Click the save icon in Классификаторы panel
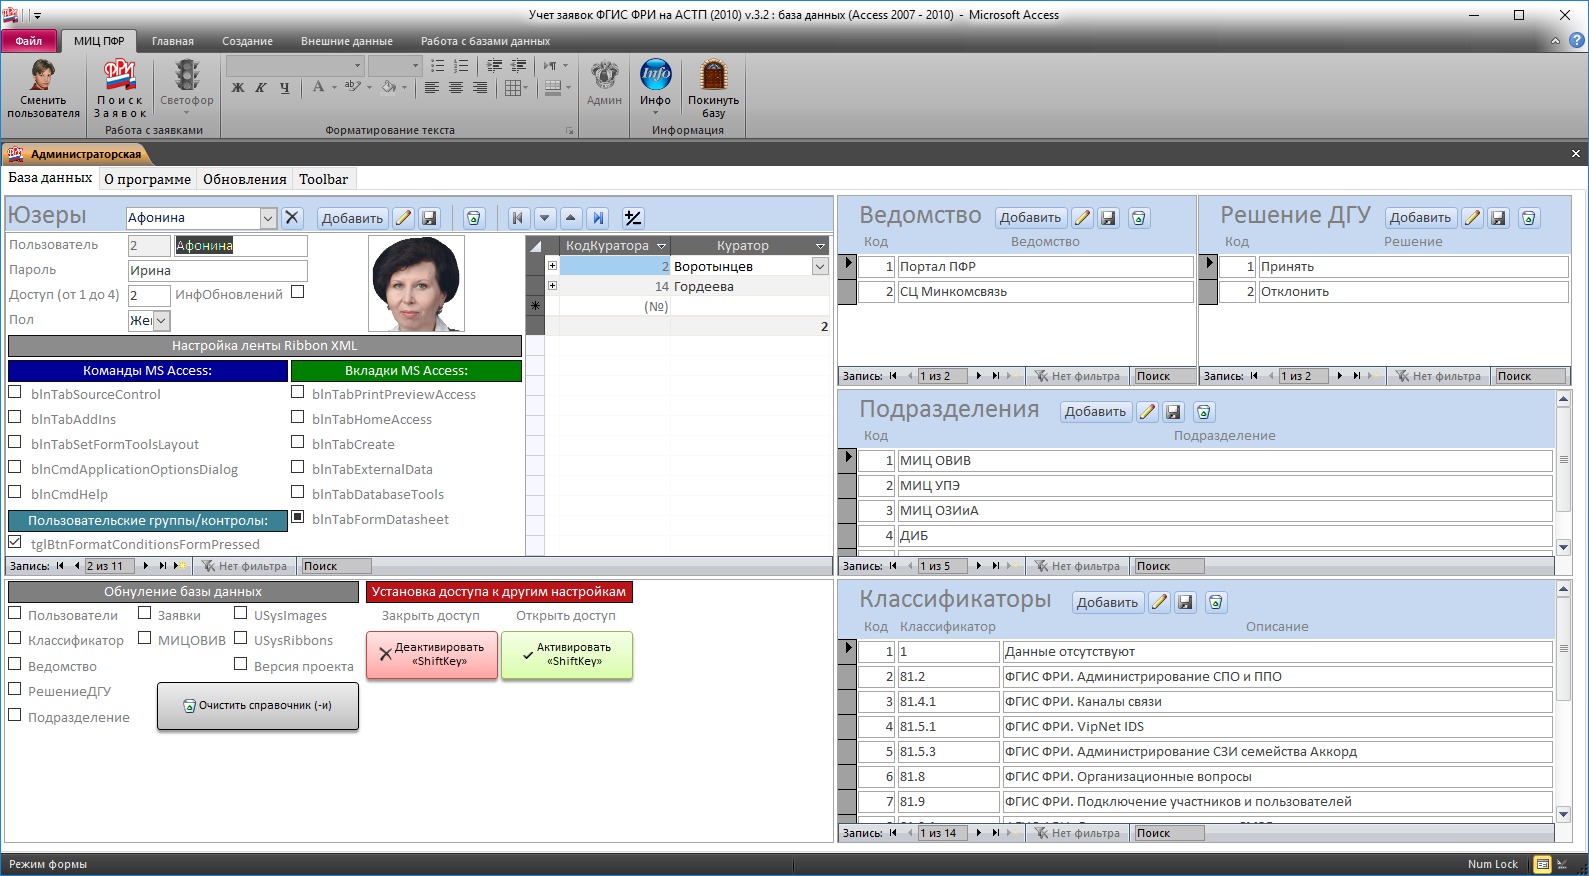The height and width of the screenshot is (876, 1589). click(1185, 602)
